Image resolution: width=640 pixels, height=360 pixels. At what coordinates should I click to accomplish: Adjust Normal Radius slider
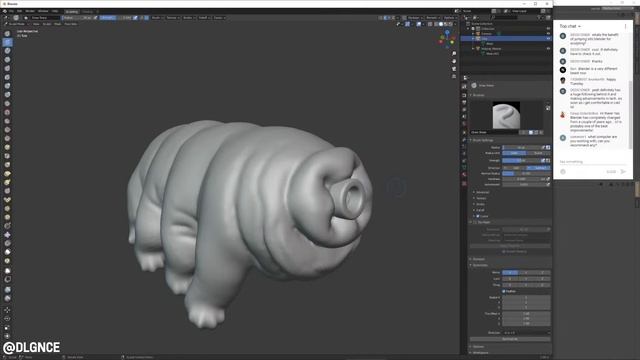pyautogui.click(x=526, y=173)
